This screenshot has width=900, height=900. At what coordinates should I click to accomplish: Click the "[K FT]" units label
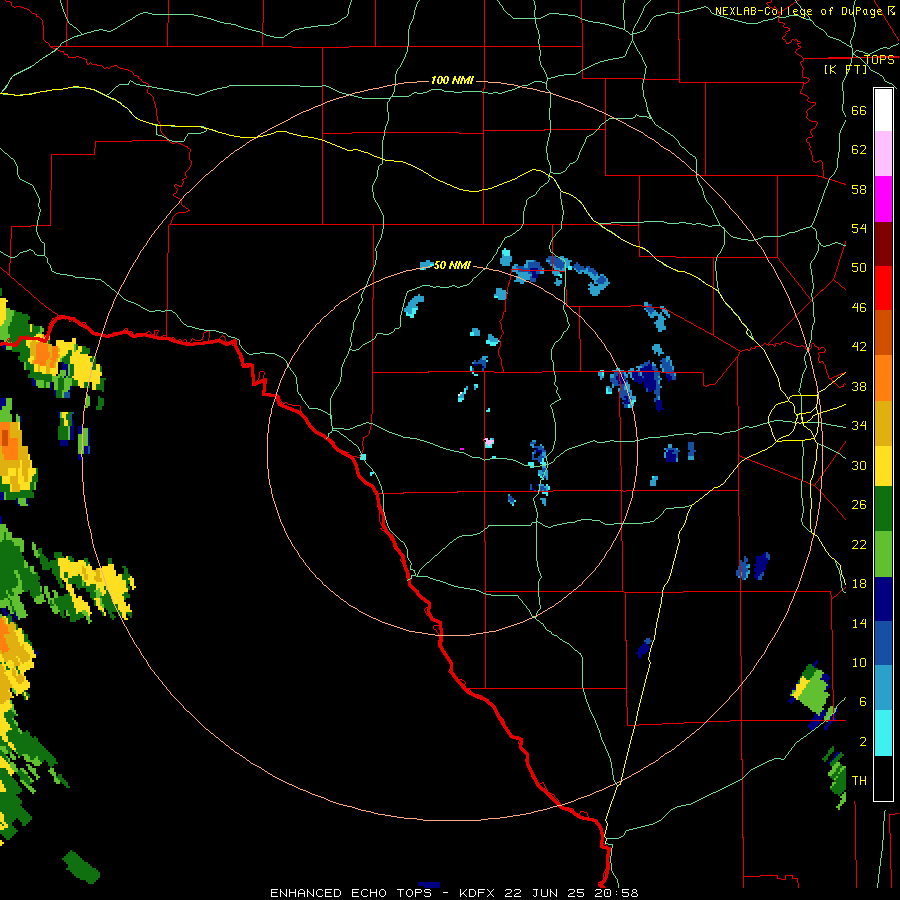(845, 69)
